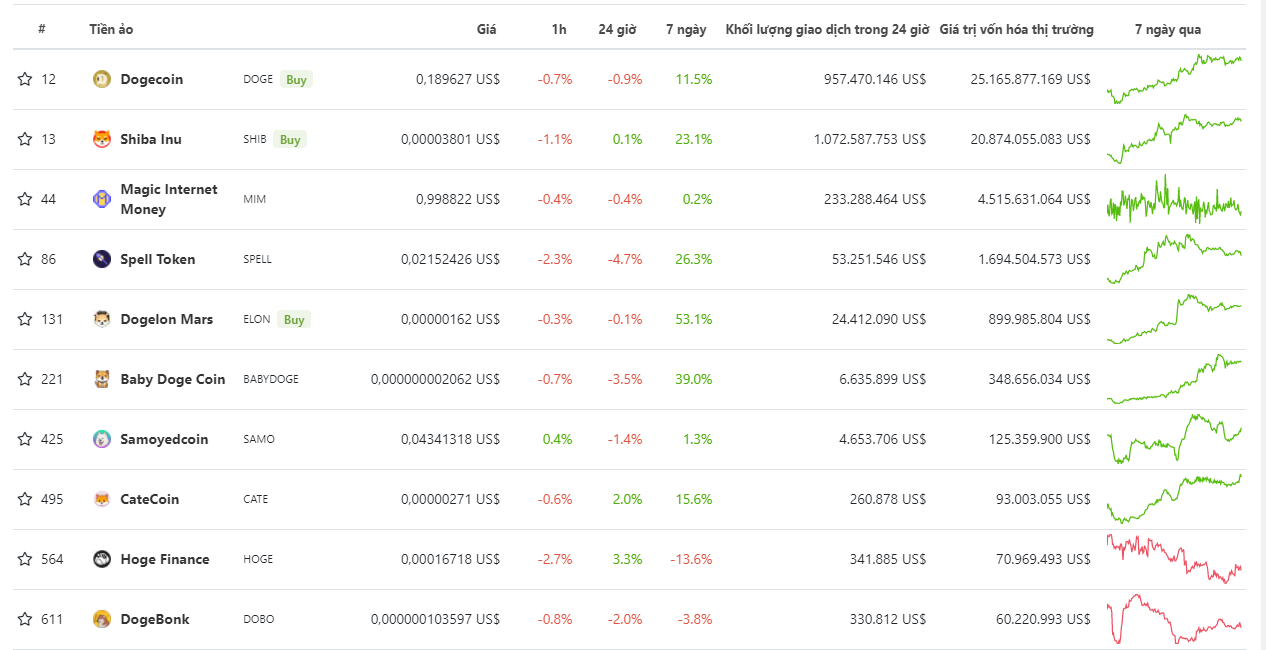Sort the table by the Giá column

[x=487, y=29]
